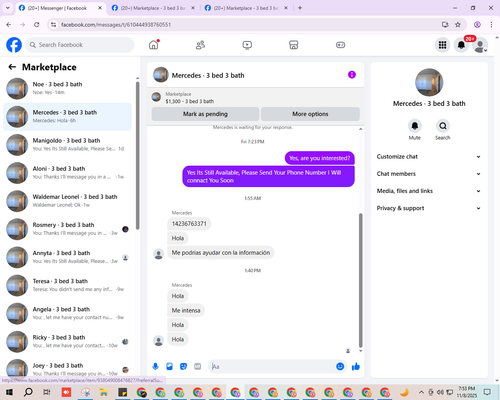Go back in browser history
Image resolution: width=500 pixels, height=400 pixels.
pyautogui.click(x=9, y=25)
